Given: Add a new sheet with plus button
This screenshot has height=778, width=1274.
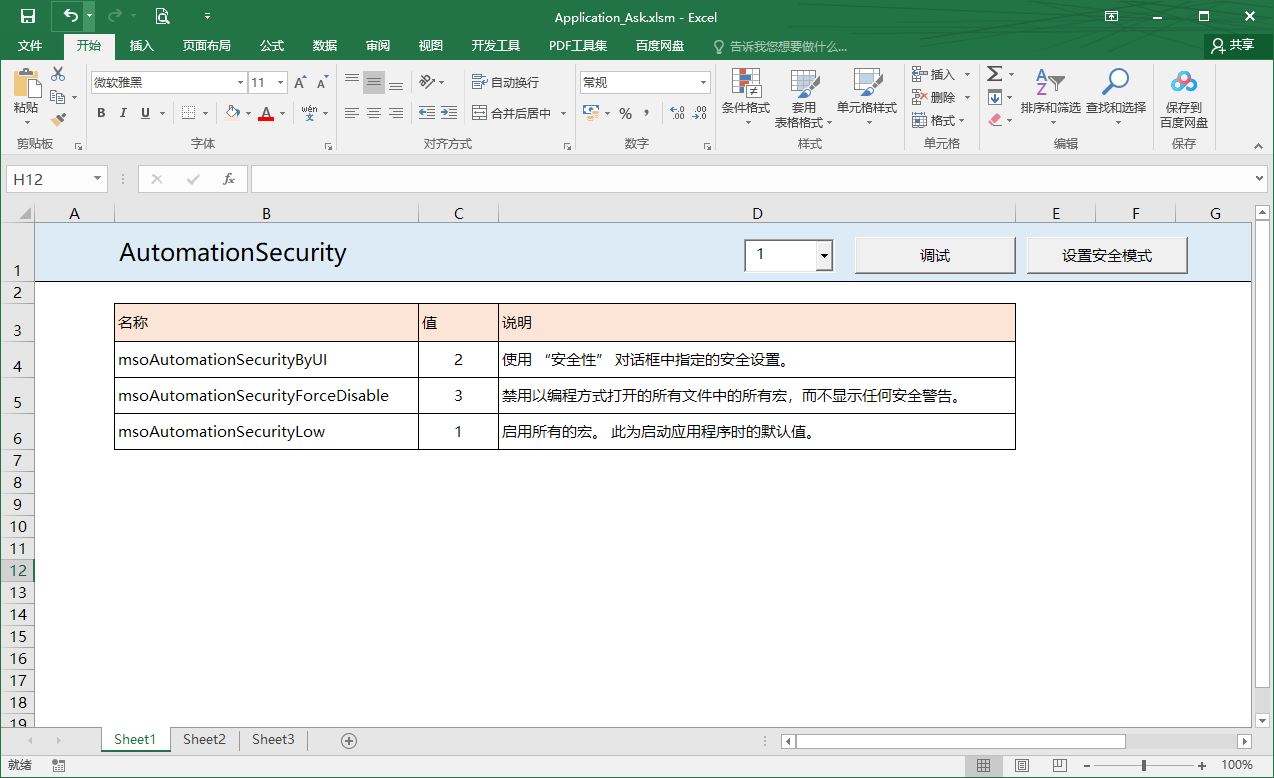Looking at the screenshot, I should tap(349, 741).
